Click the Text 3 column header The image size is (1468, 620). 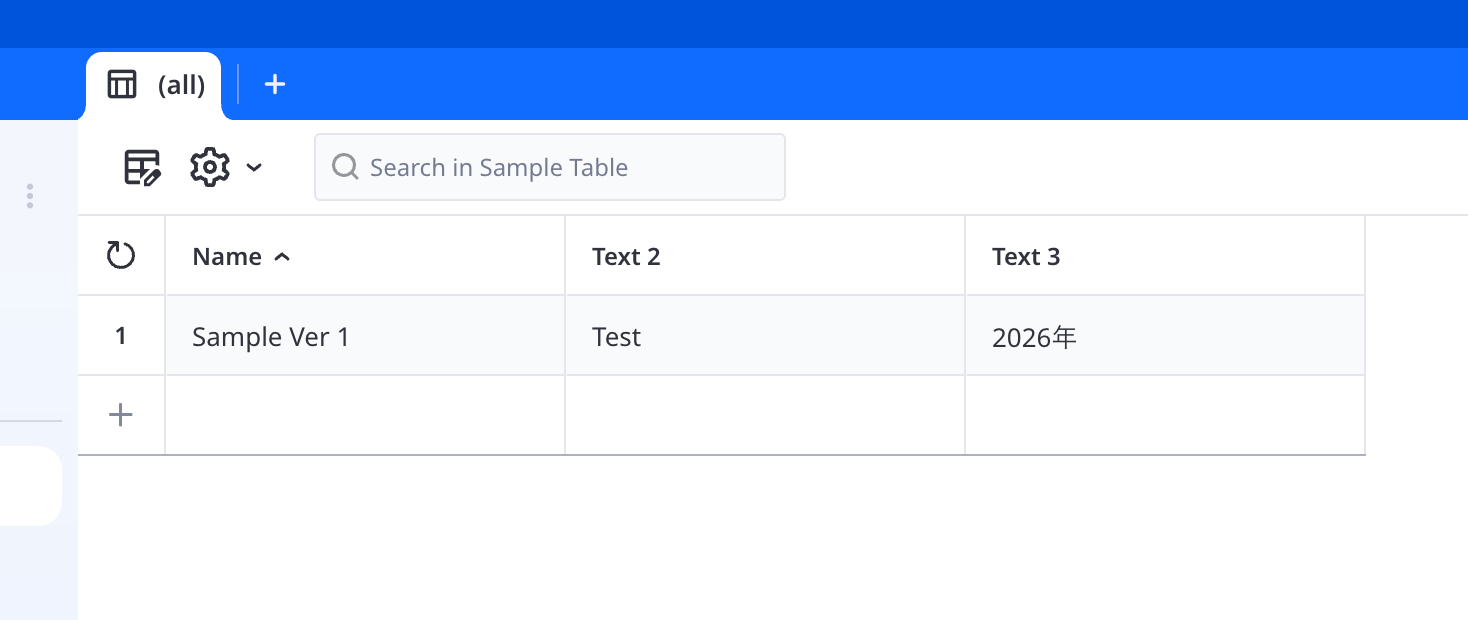pos(1026,257)
